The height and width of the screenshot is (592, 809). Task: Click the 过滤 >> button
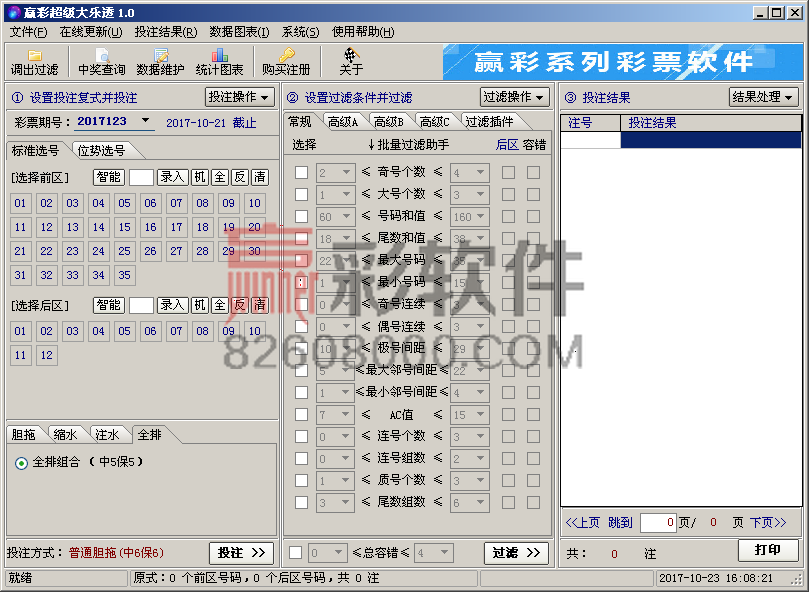pos(515,552)
